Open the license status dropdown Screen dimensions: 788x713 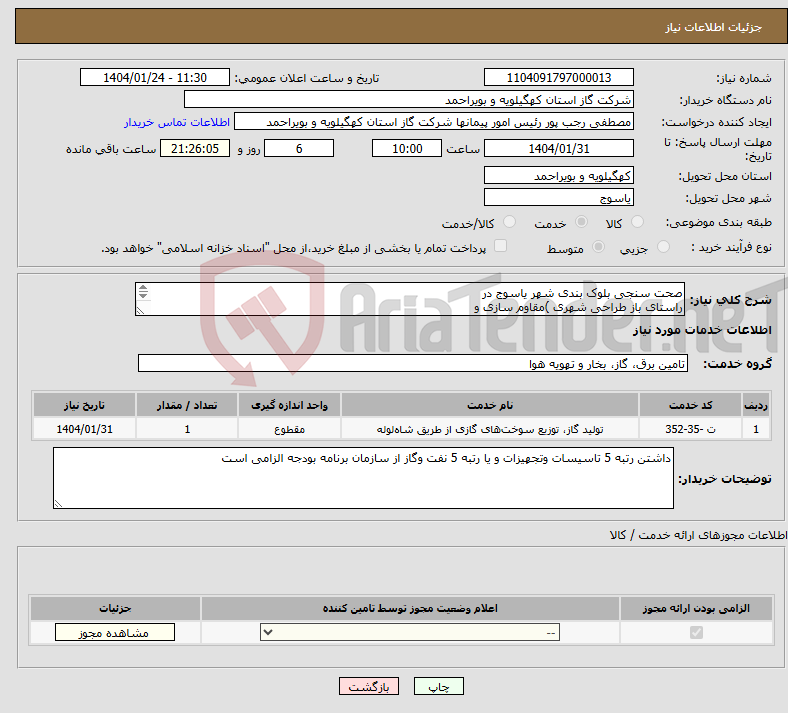[410, 632]
